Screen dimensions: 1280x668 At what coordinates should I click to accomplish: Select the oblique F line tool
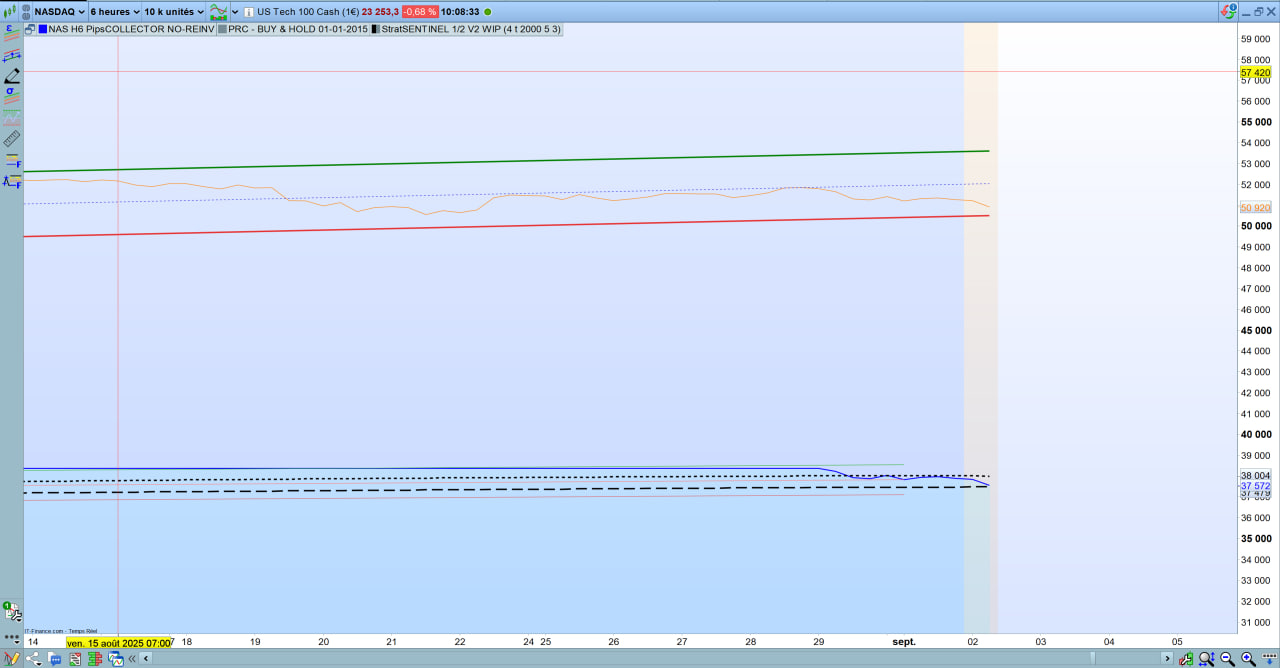[x=12, y=181]
